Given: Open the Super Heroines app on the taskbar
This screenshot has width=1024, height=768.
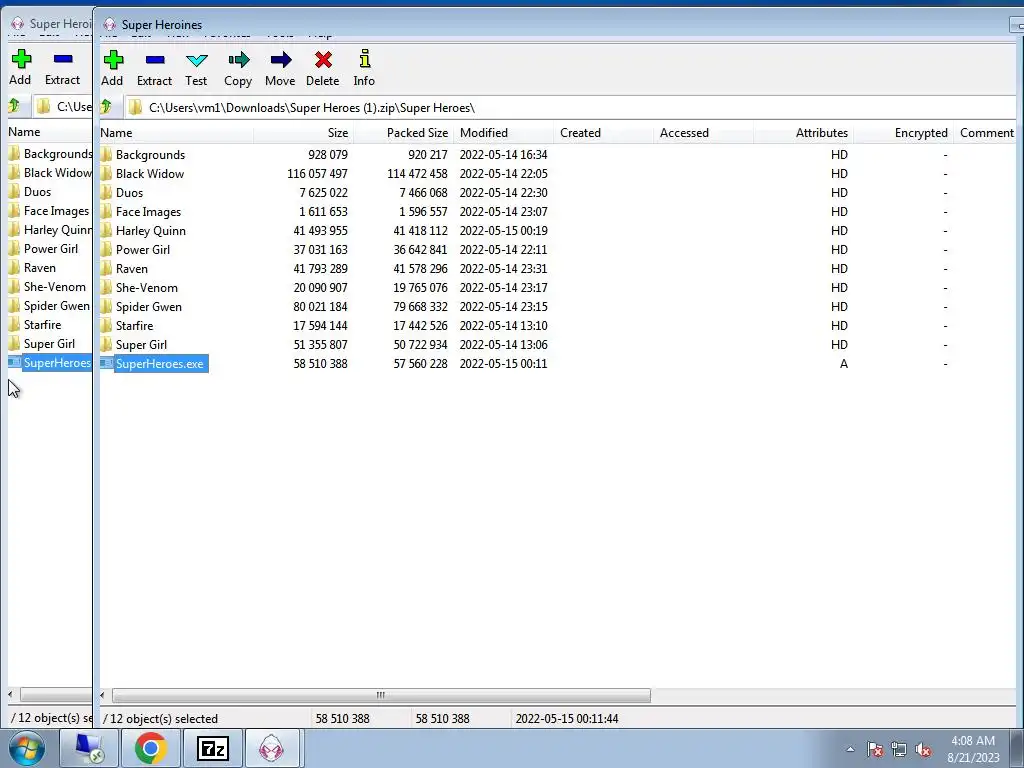Looking at the screenshot, I should pyautogui.click(x=272, y=748).
